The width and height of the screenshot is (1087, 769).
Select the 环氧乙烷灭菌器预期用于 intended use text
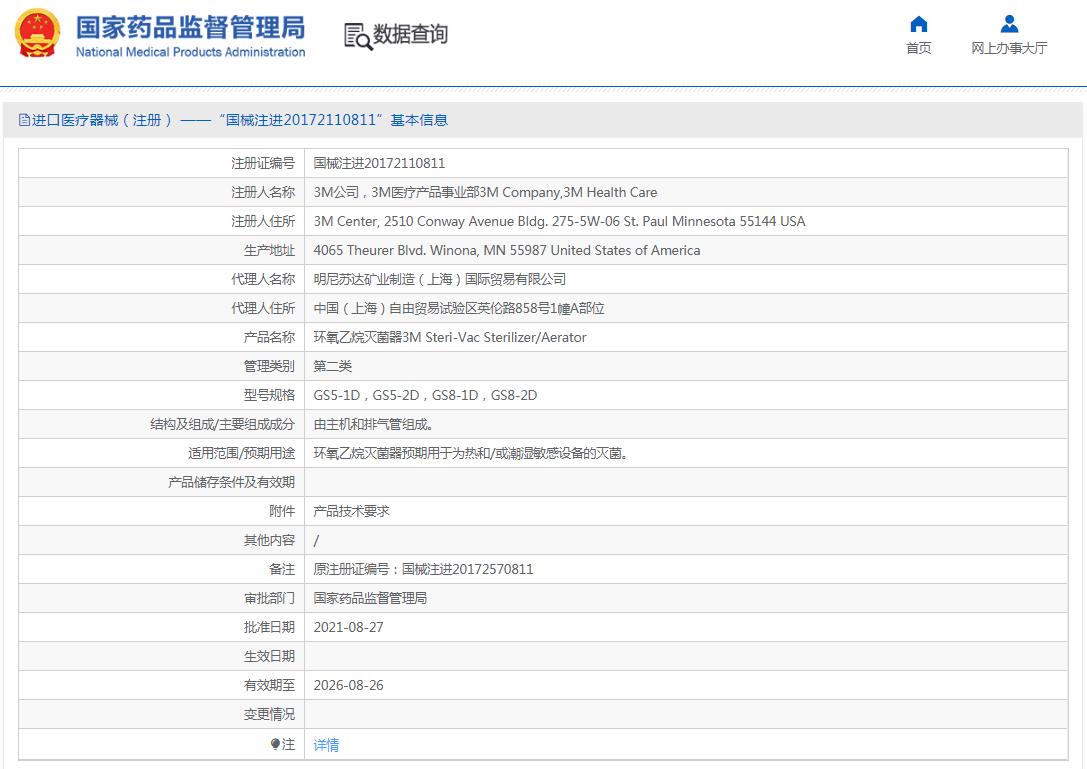(471, 453)
